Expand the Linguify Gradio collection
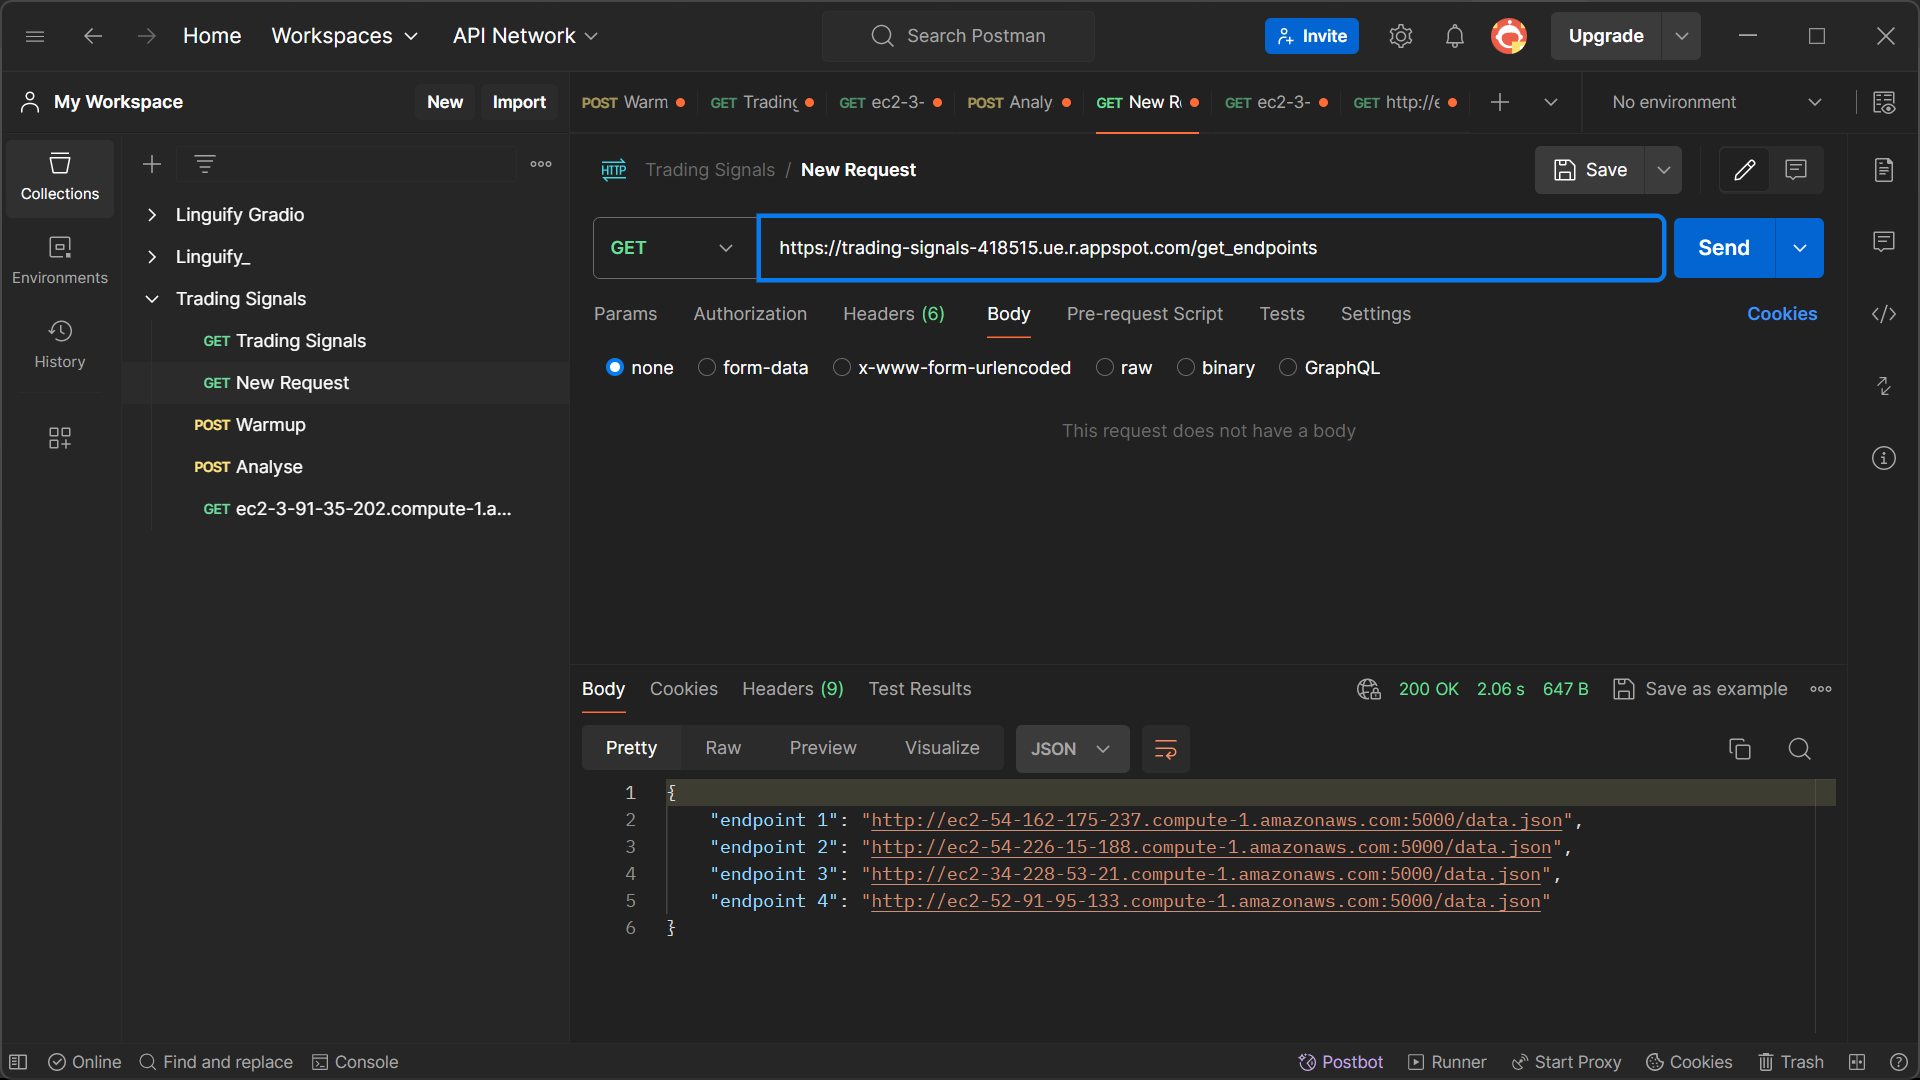1920x1080 pixels. tap(152, 215)
